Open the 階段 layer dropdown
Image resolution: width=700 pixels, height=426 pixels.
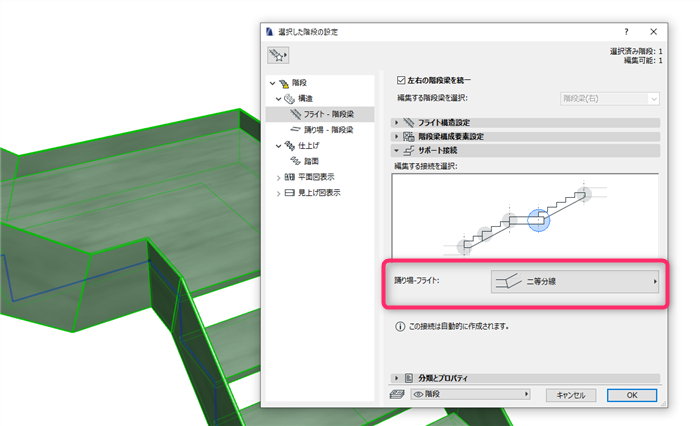(470, 394)
